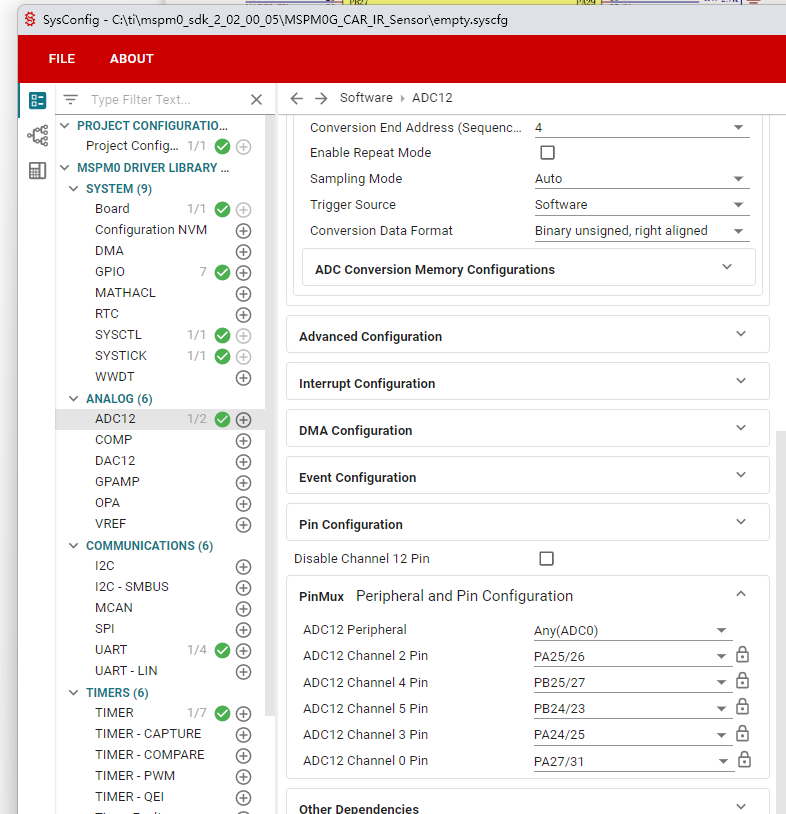Screen dimensions: 786x814
Task: Open ADC12 Peripheral dropdown
Action: (633, 631)
